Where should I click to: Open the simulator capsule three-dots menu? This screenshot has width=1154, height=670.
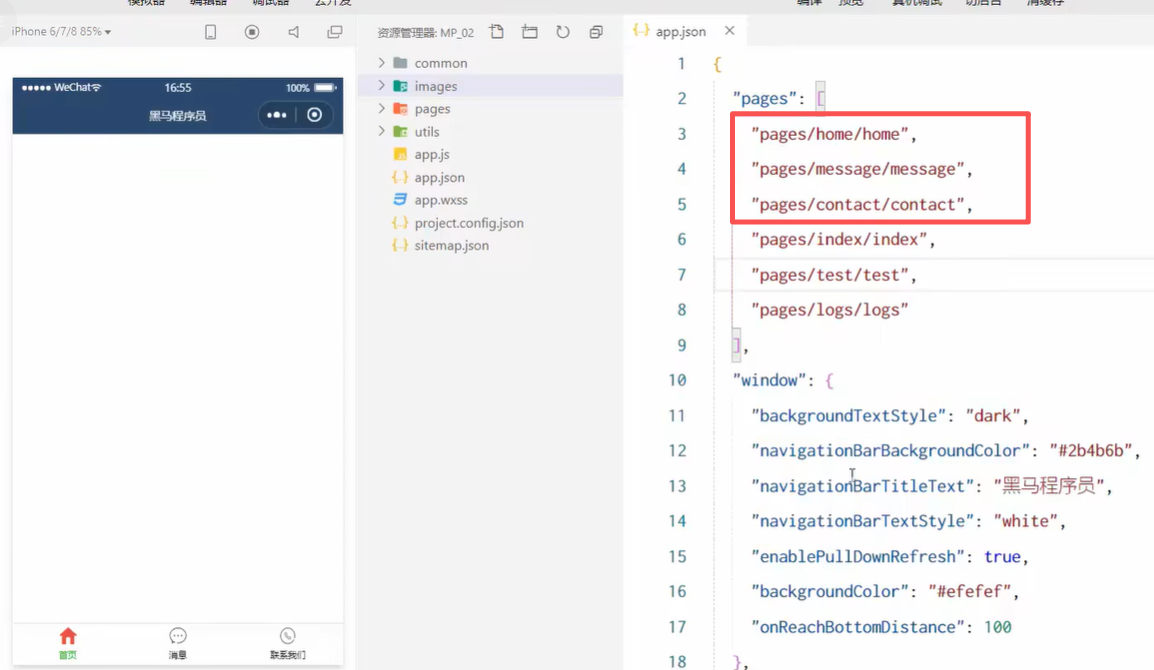click(277, 115)
